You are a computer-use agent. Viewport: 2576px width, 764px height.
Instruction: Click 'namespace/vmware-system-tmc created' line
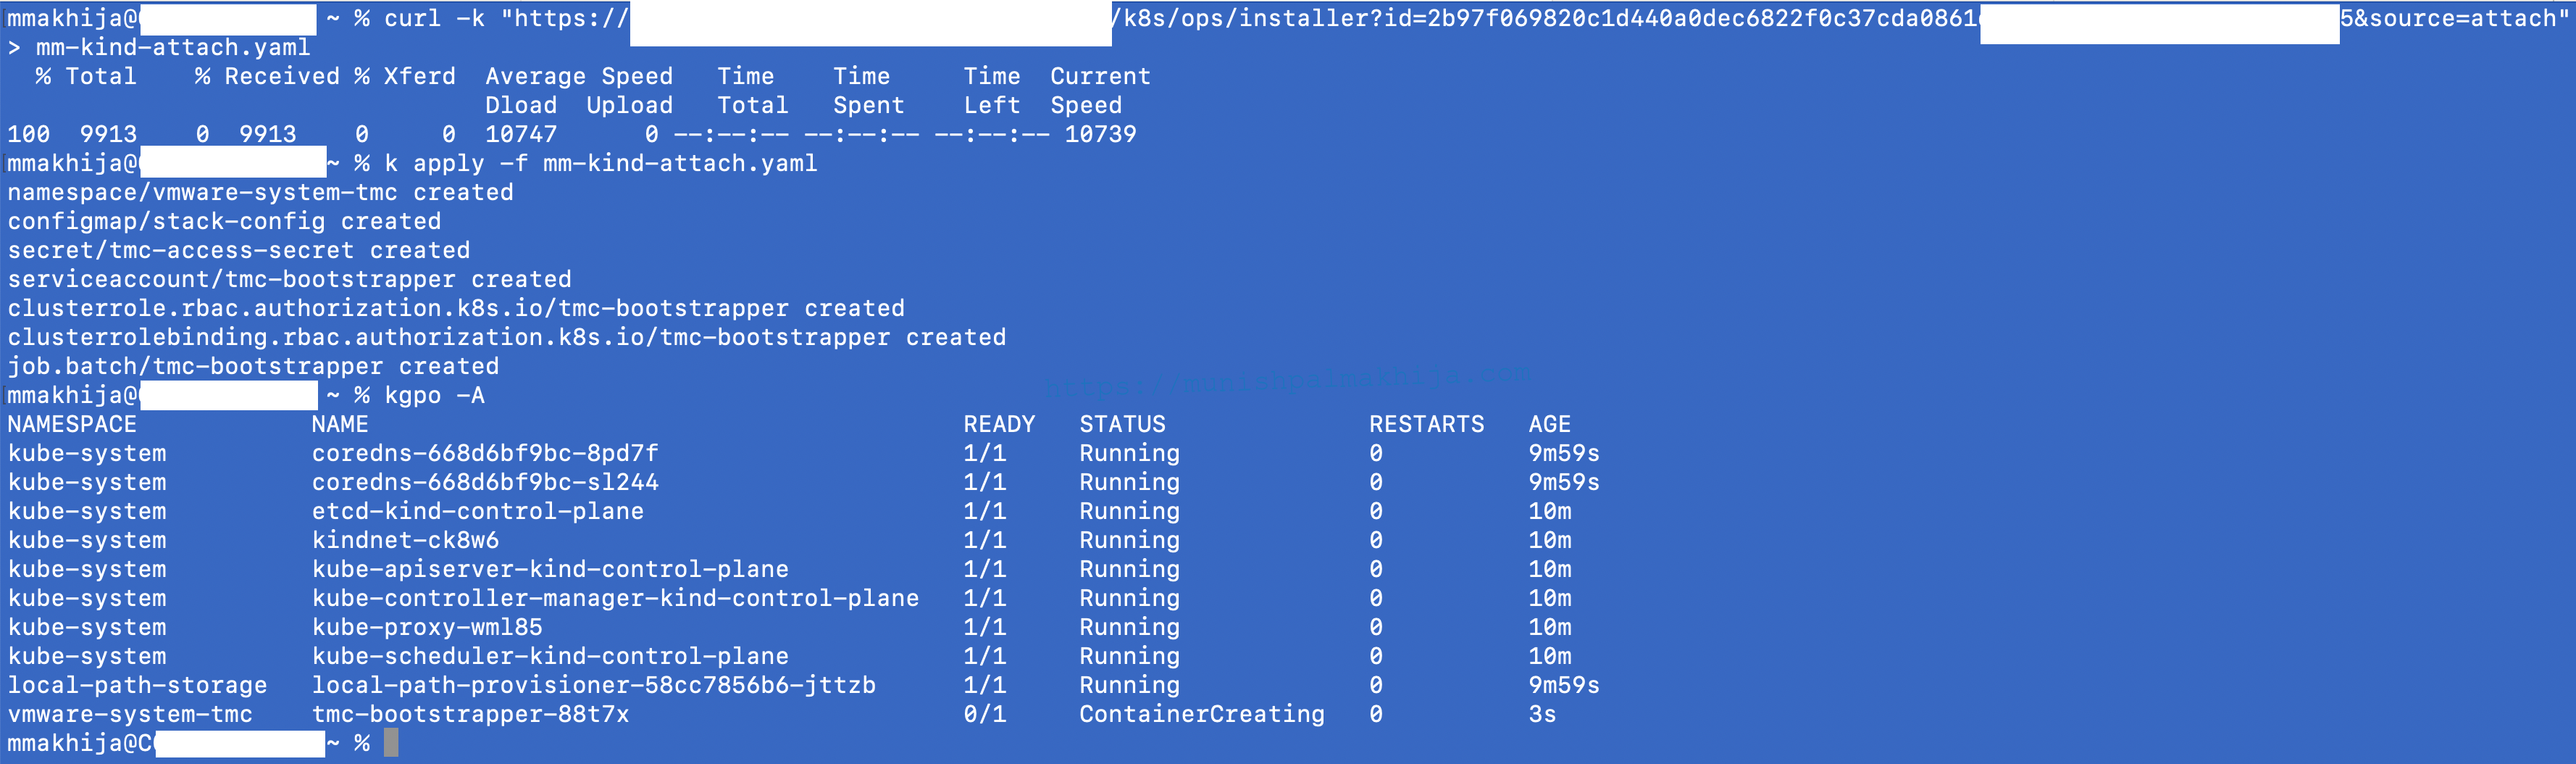click(260, 193)
